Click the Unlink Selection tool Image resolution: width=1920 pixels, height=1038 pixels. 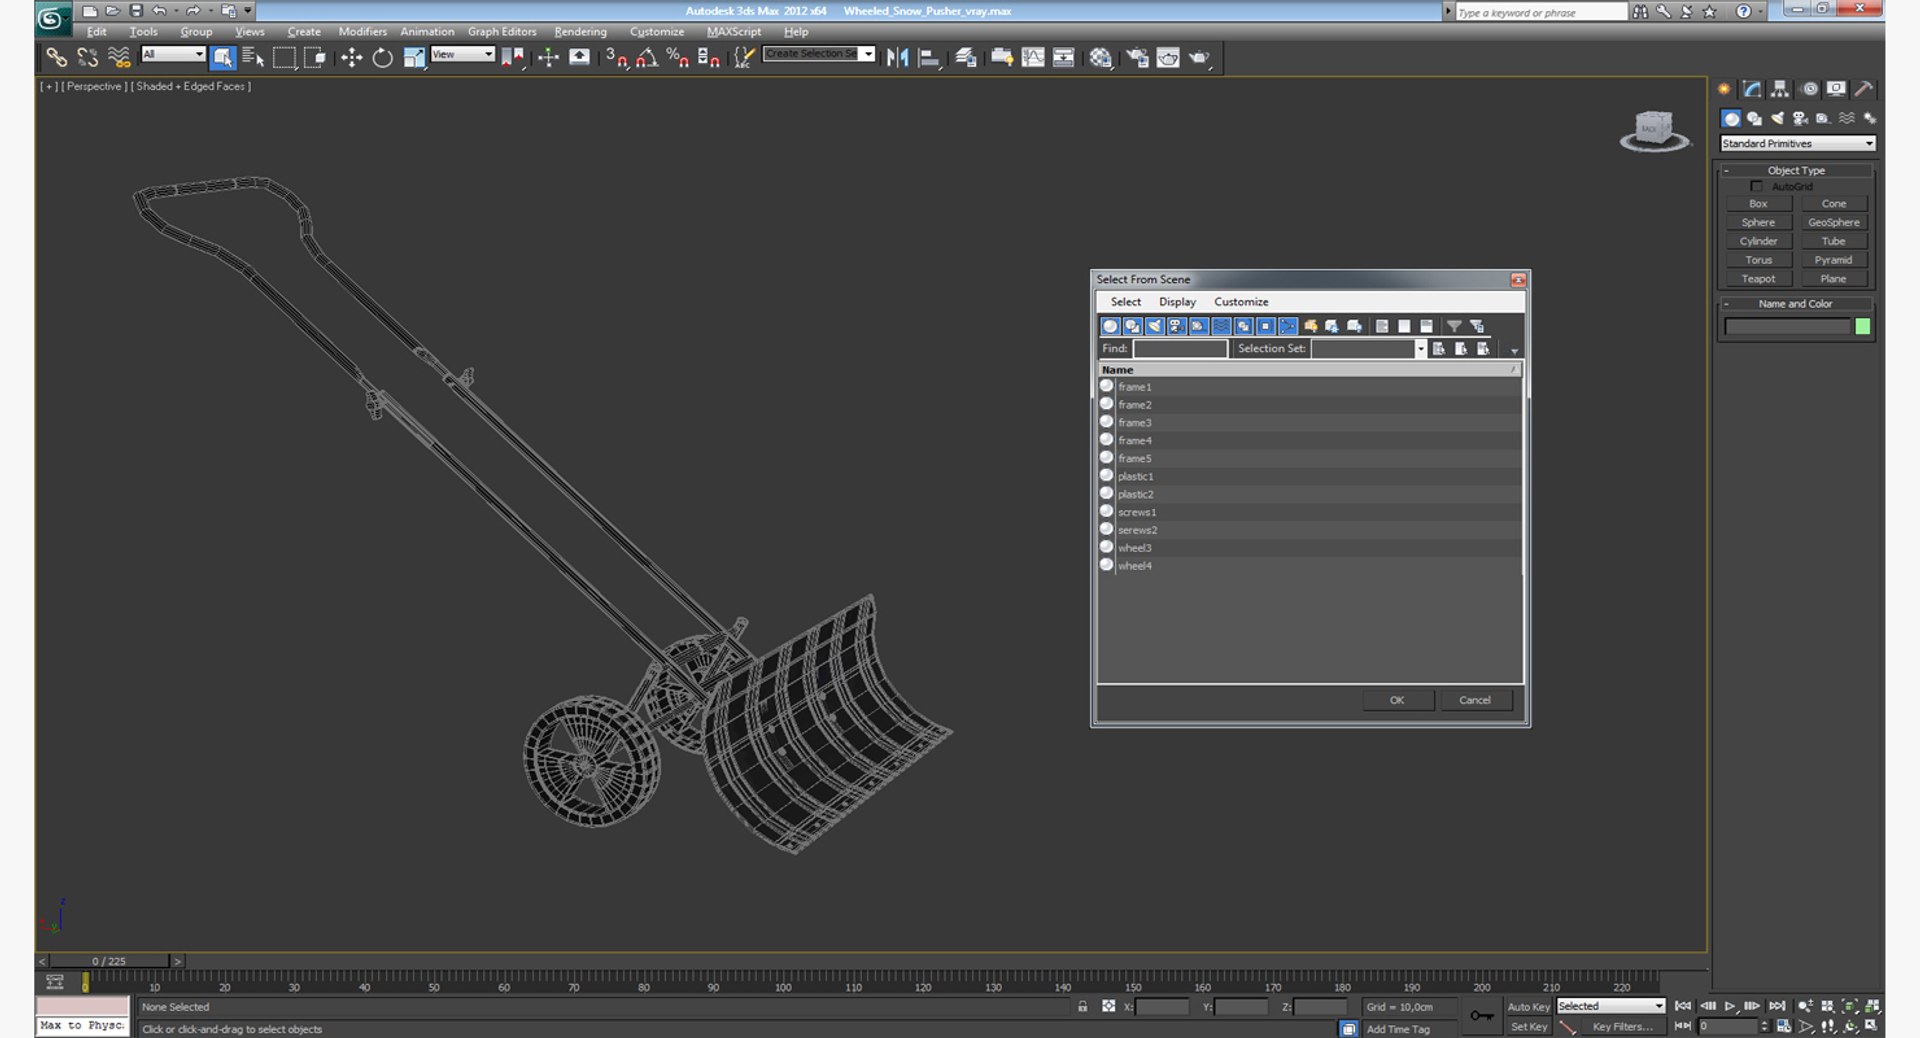click(88, 58)
